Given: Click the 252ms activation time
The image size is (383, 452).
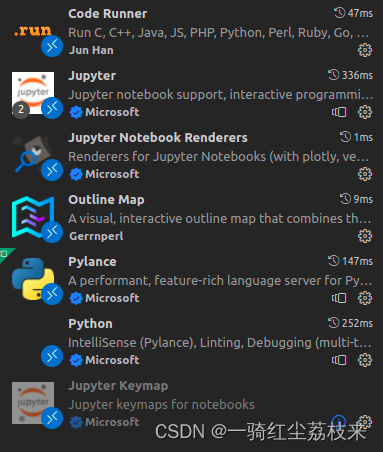Looking at the screenshot, I should click(x=357, y=323).
